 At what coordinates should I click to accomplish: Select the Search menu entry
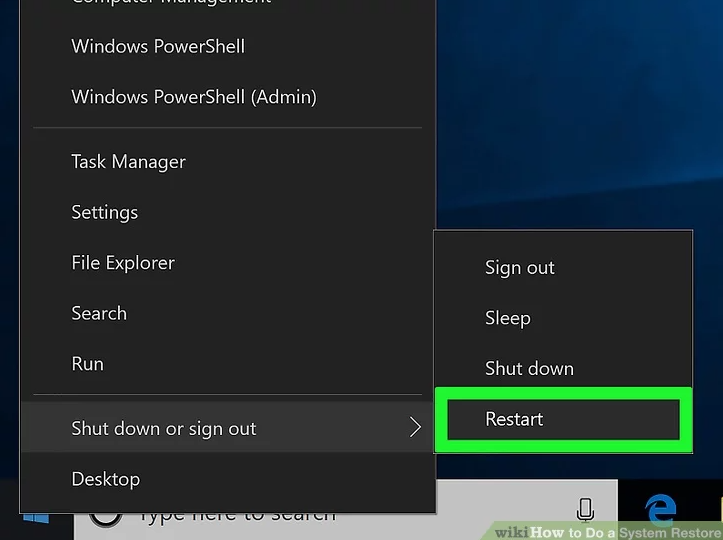(99, 313)
